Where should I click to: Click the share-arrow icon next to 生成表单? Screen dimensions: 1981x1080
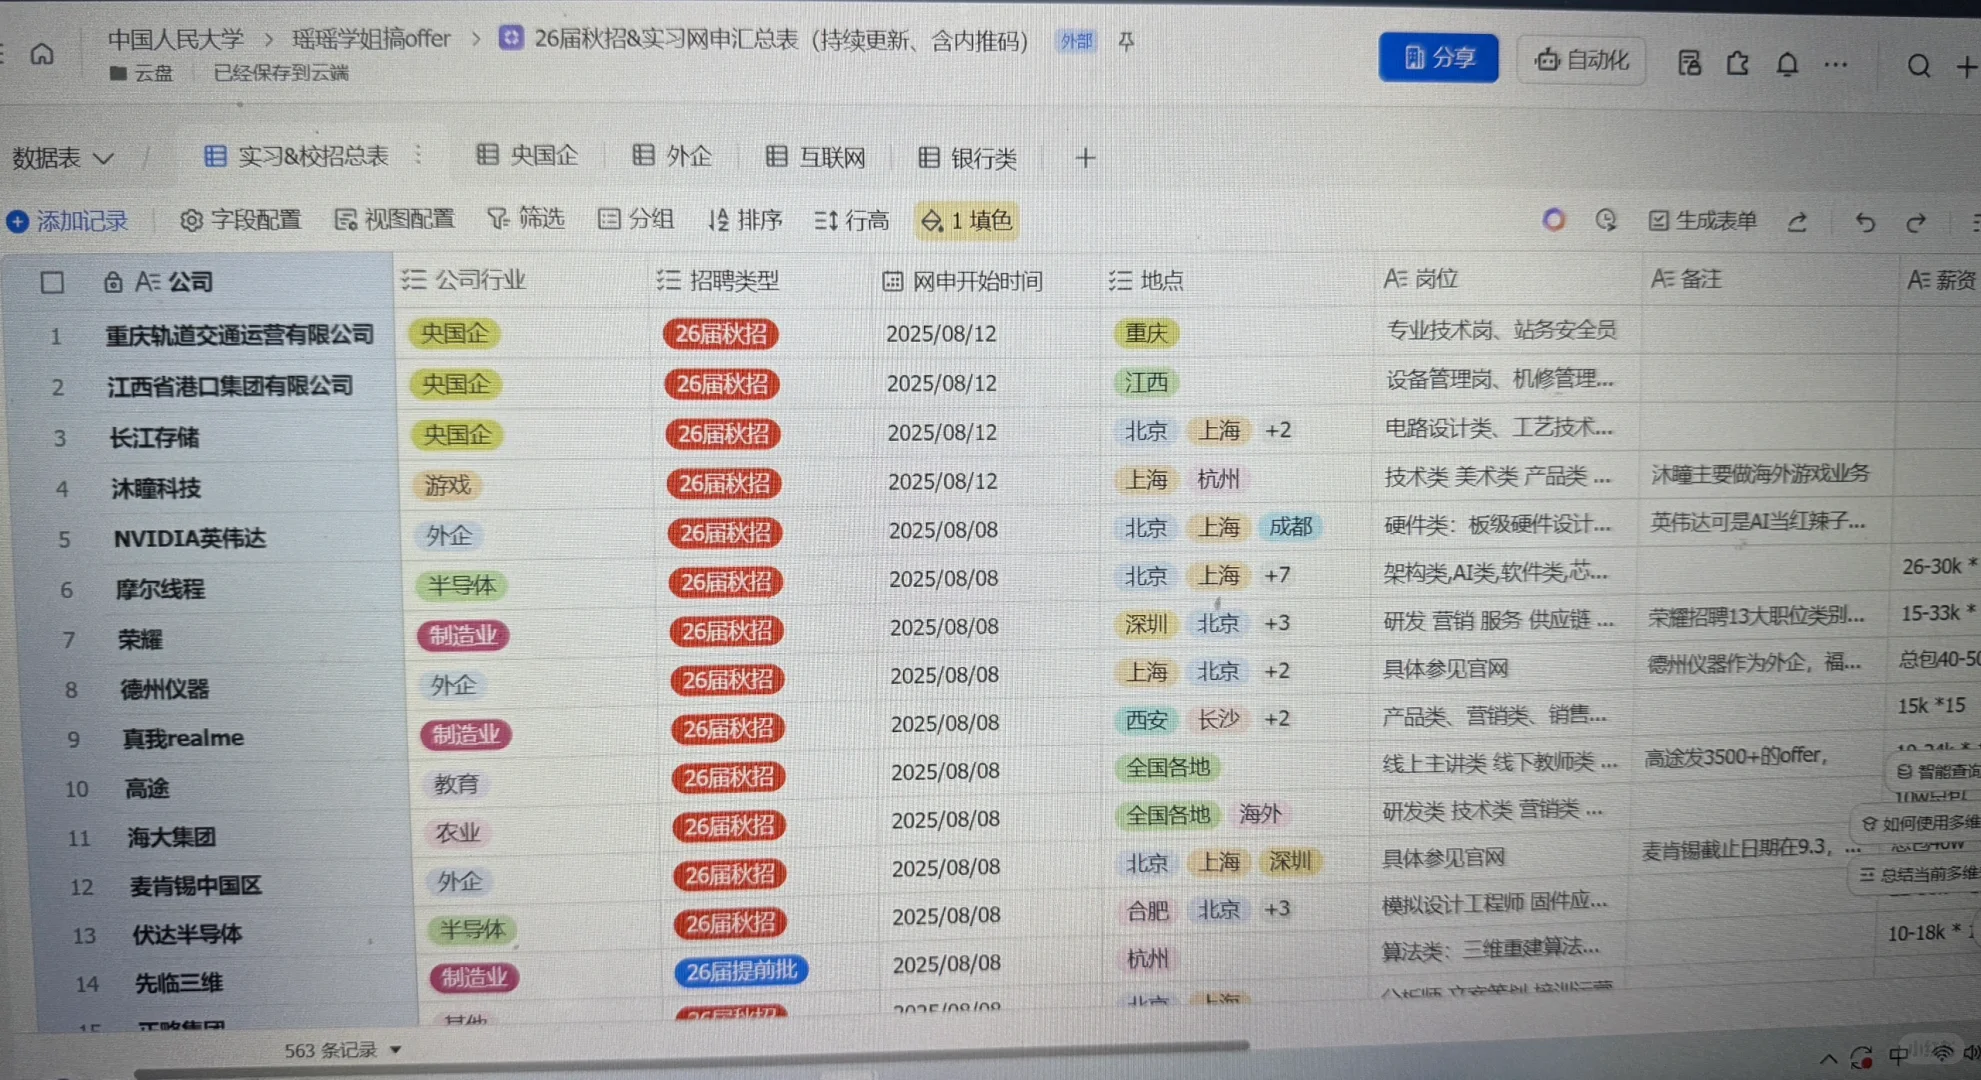tap(1797, 222)
